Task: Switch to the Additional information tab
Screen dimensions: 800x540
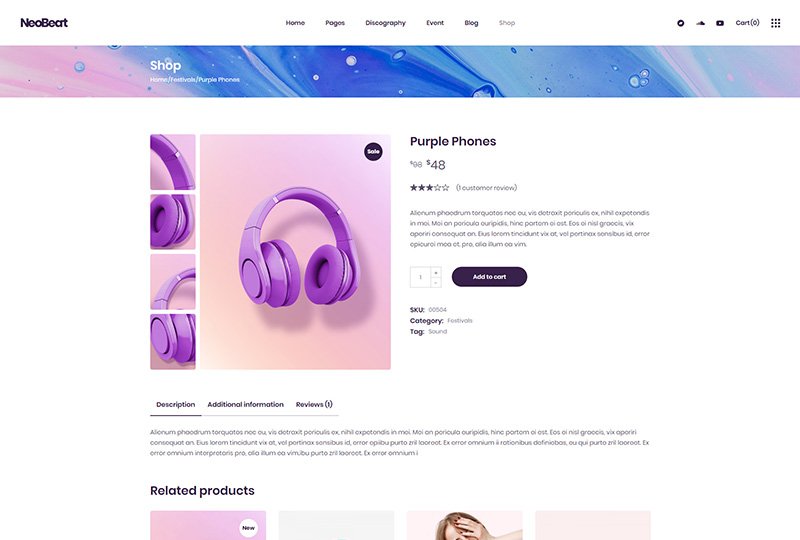Action: 245,404
